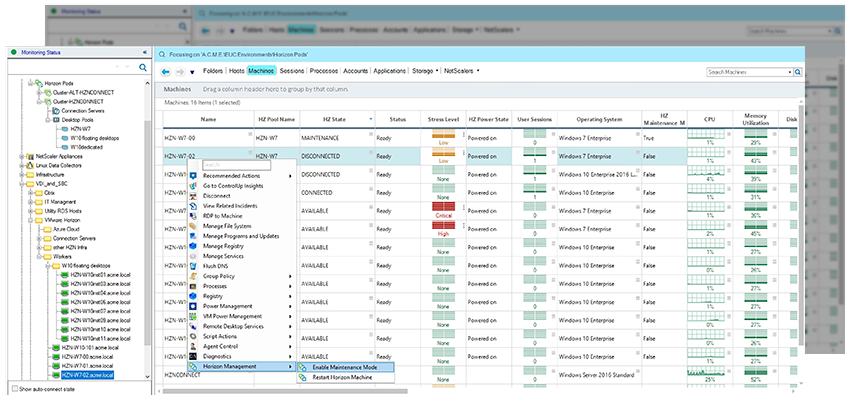
Task: Click the Critical stress level cell
Action: pyautogui.click(x=443, y=211)
